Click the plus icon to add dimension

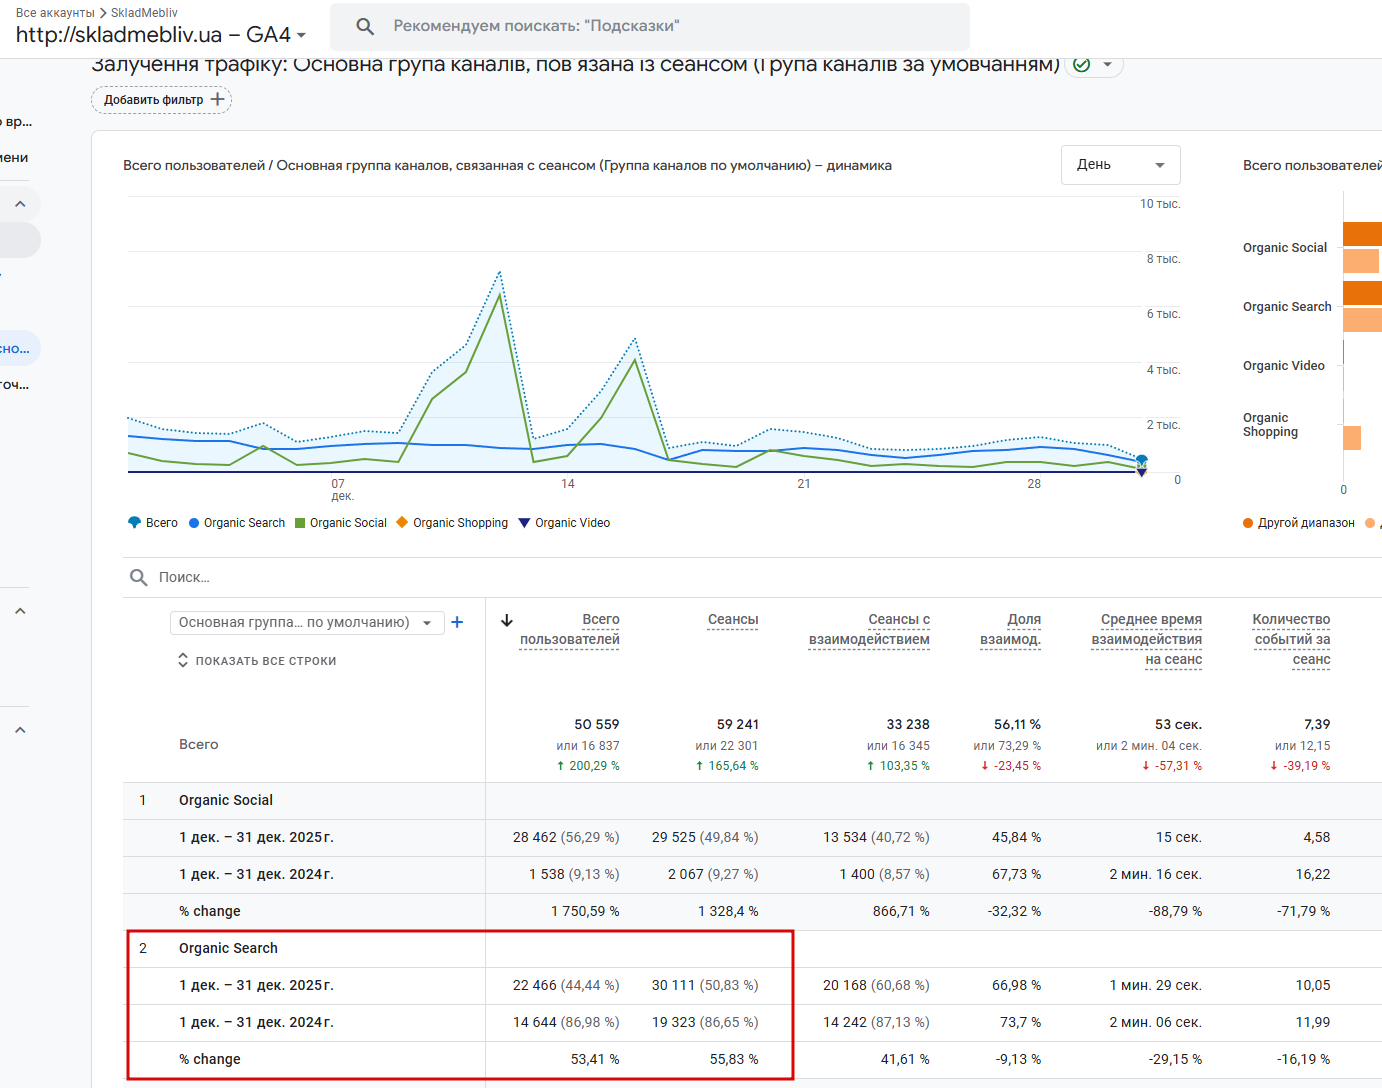tap(457, 622)
